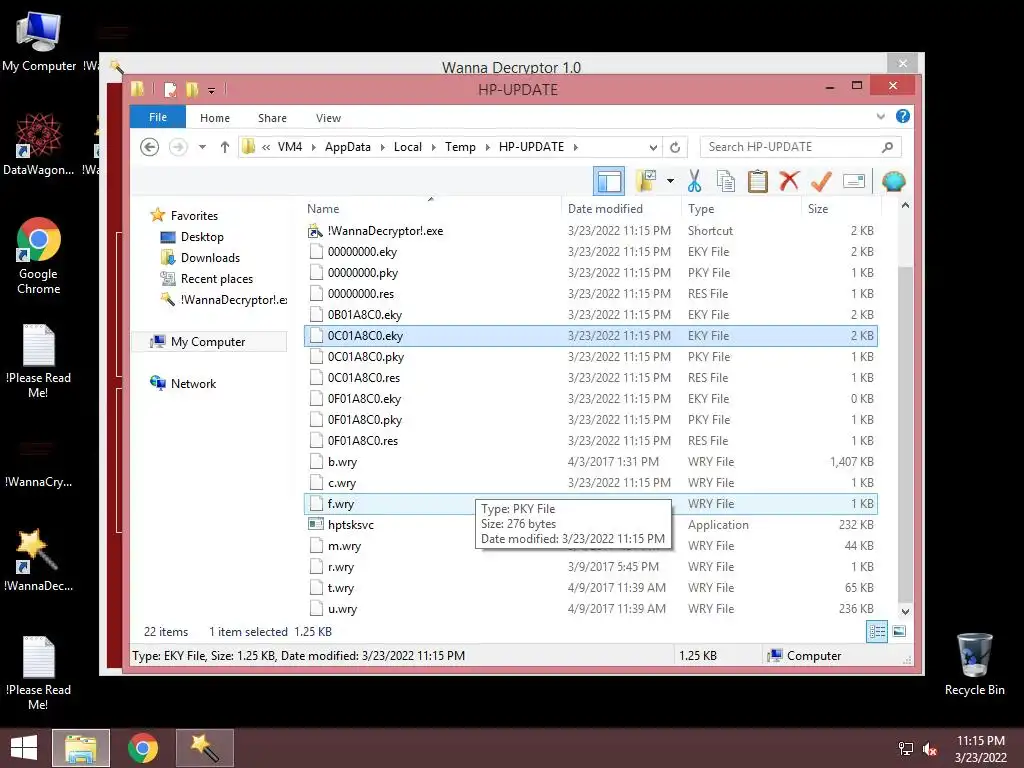
Task: Select the Google Chrome desktop shortcut
Action: pyautogui.click(x=39, y=255)
